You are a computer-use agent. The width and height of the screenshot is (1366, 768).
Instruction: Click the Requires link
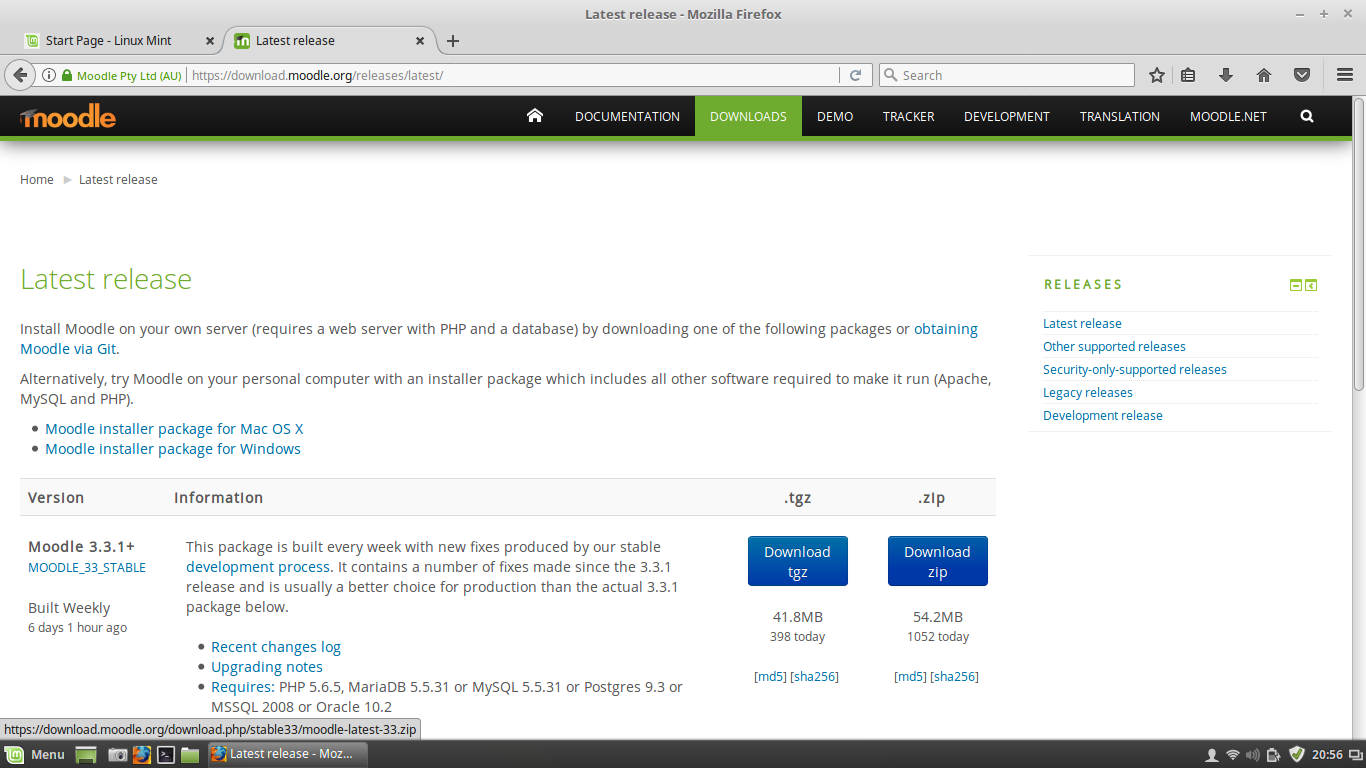[242, 687]
